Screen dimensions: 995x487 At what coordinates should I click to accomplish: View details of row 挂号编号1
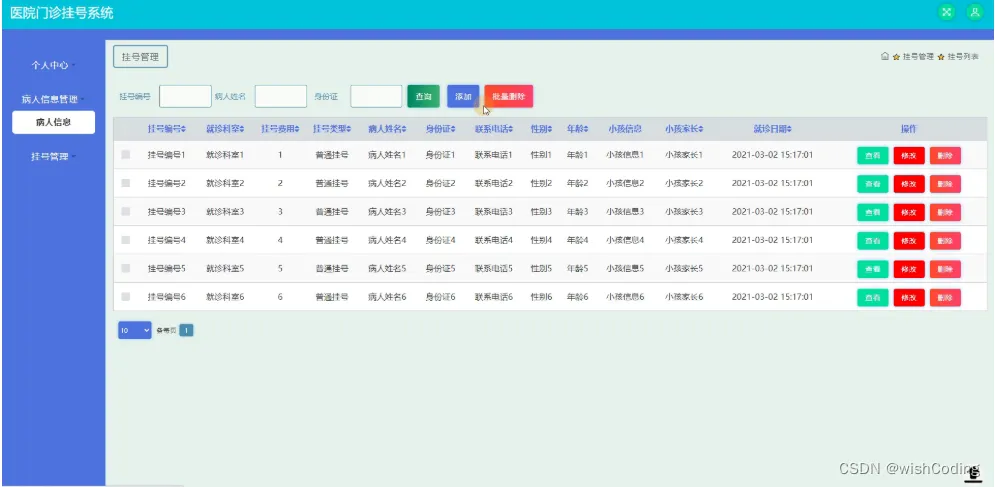coord(873,156)
